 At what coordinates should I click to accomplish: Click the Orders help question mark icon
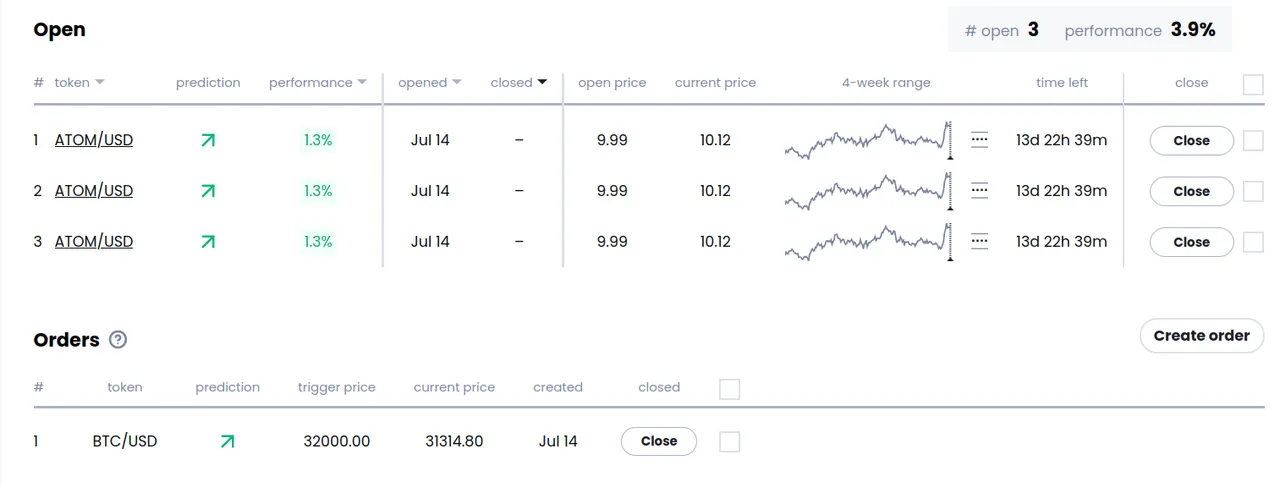(x=118, y=340)
